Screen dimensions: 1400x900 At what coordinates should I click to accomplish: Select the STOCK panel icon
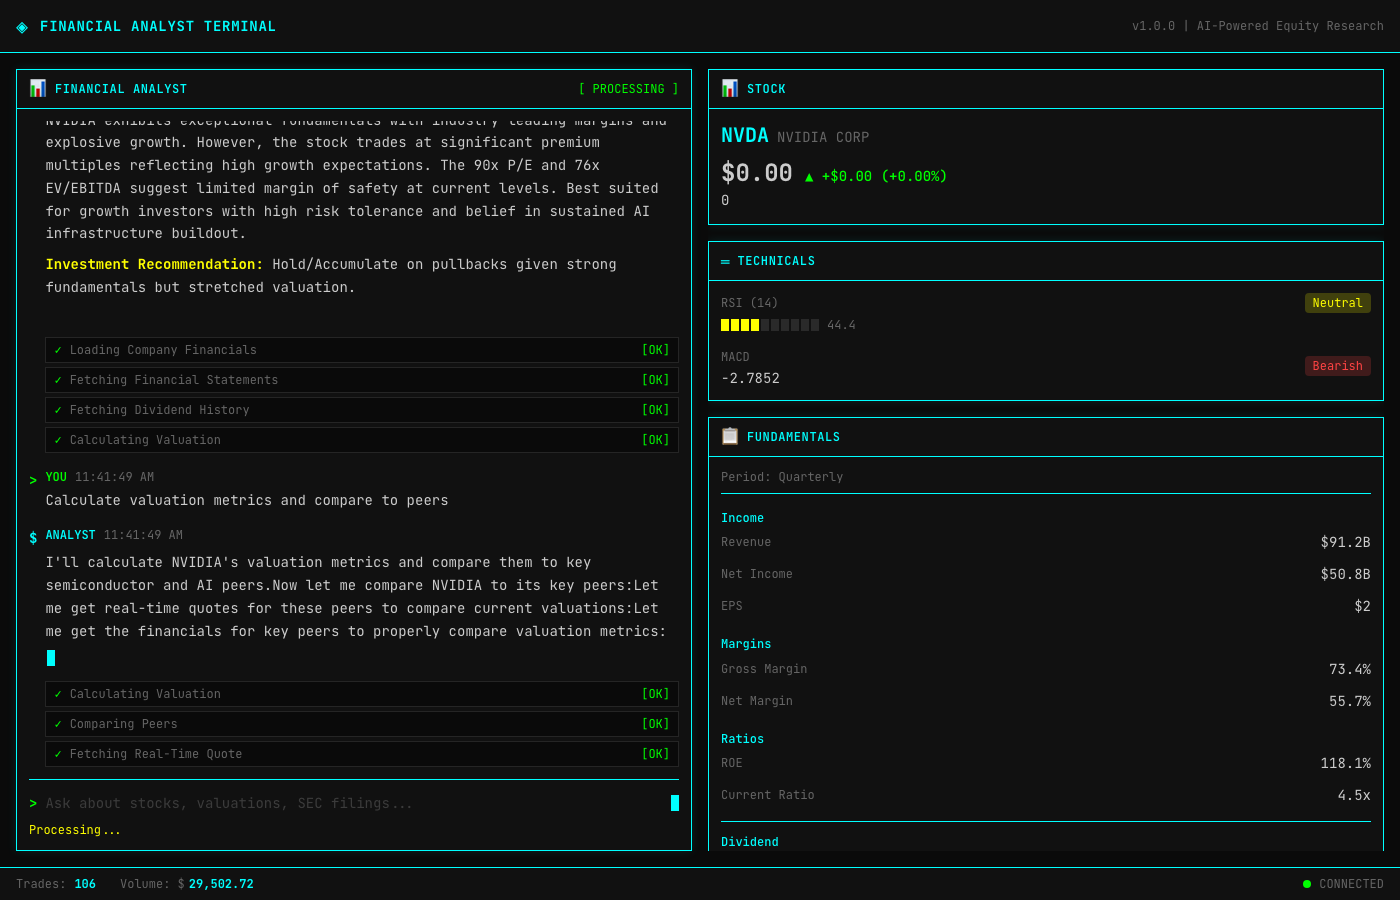pyautogui.click(x=729, y=88)
